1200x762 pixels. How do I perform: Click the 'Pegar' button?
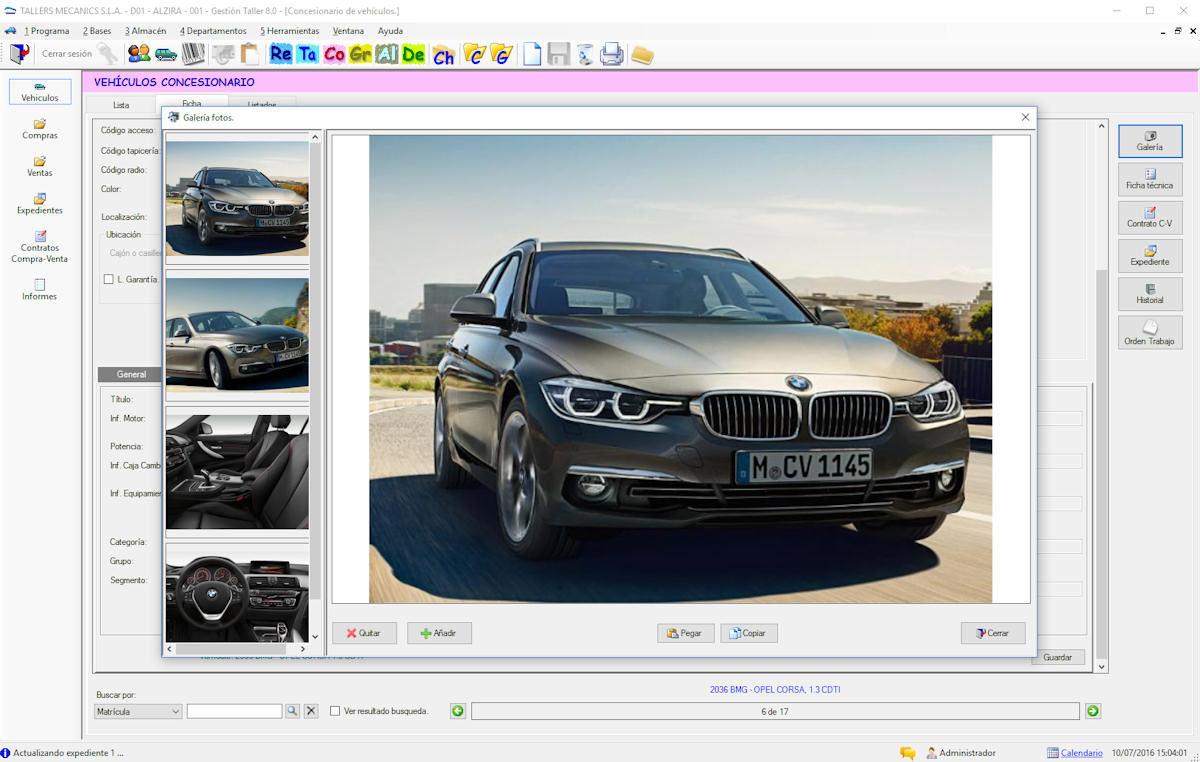[x=686, y=633]
